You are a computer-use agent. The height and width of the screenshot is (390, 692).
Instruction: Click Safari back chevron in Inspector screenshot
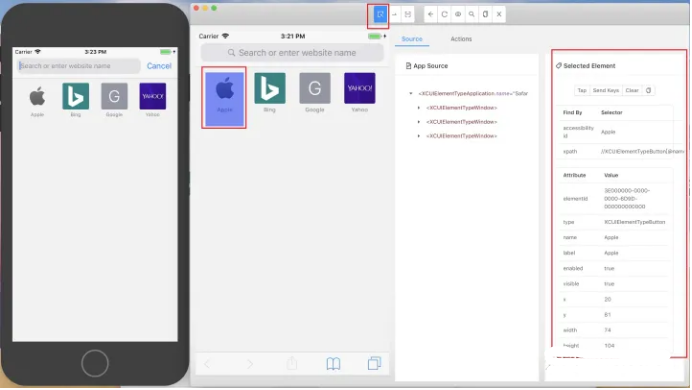(207, 364)
